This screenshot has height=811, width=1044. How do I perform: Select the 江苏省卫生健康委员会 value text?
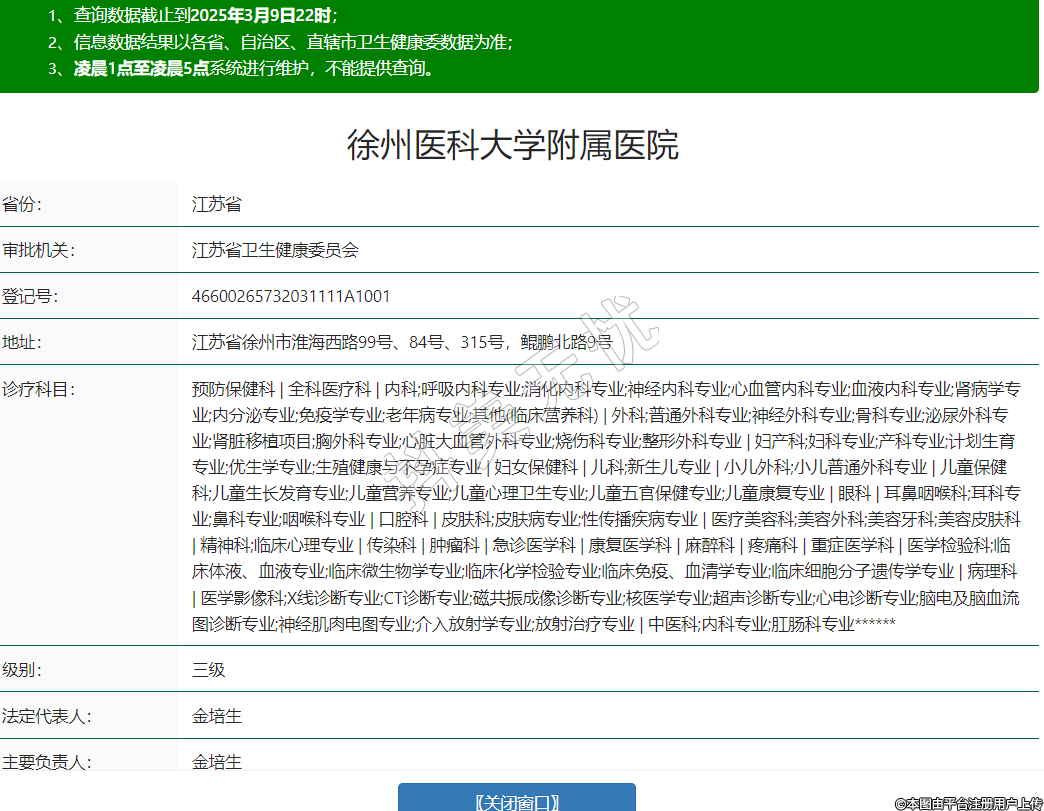click(275, 250)
